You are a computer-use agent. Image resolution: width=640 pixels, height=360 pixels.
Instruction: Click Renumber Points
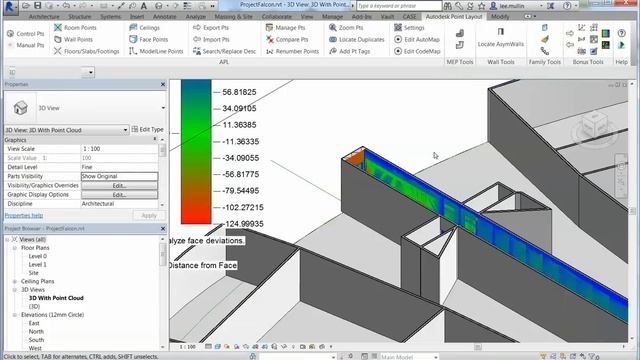(292, 51)
